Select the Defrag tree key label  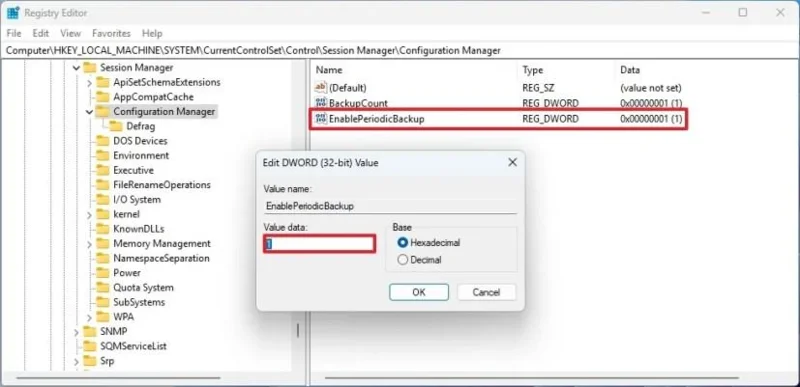pyautogui.click(x=141, y=126)
